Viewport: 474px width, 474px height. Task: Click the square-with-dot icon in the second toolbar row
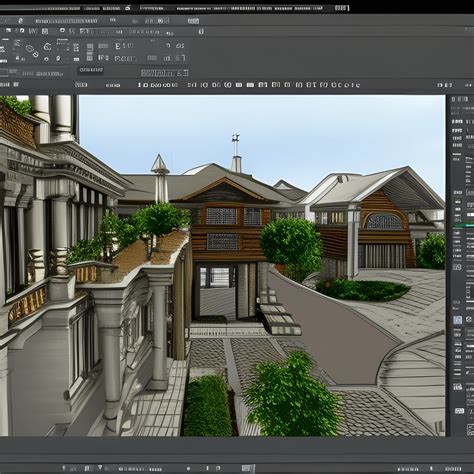click(x=62, y=31)
